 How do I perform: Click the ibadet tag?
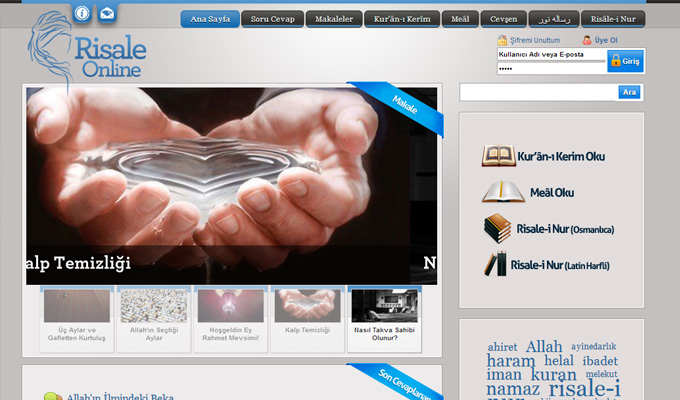click(x=600, y=361)
